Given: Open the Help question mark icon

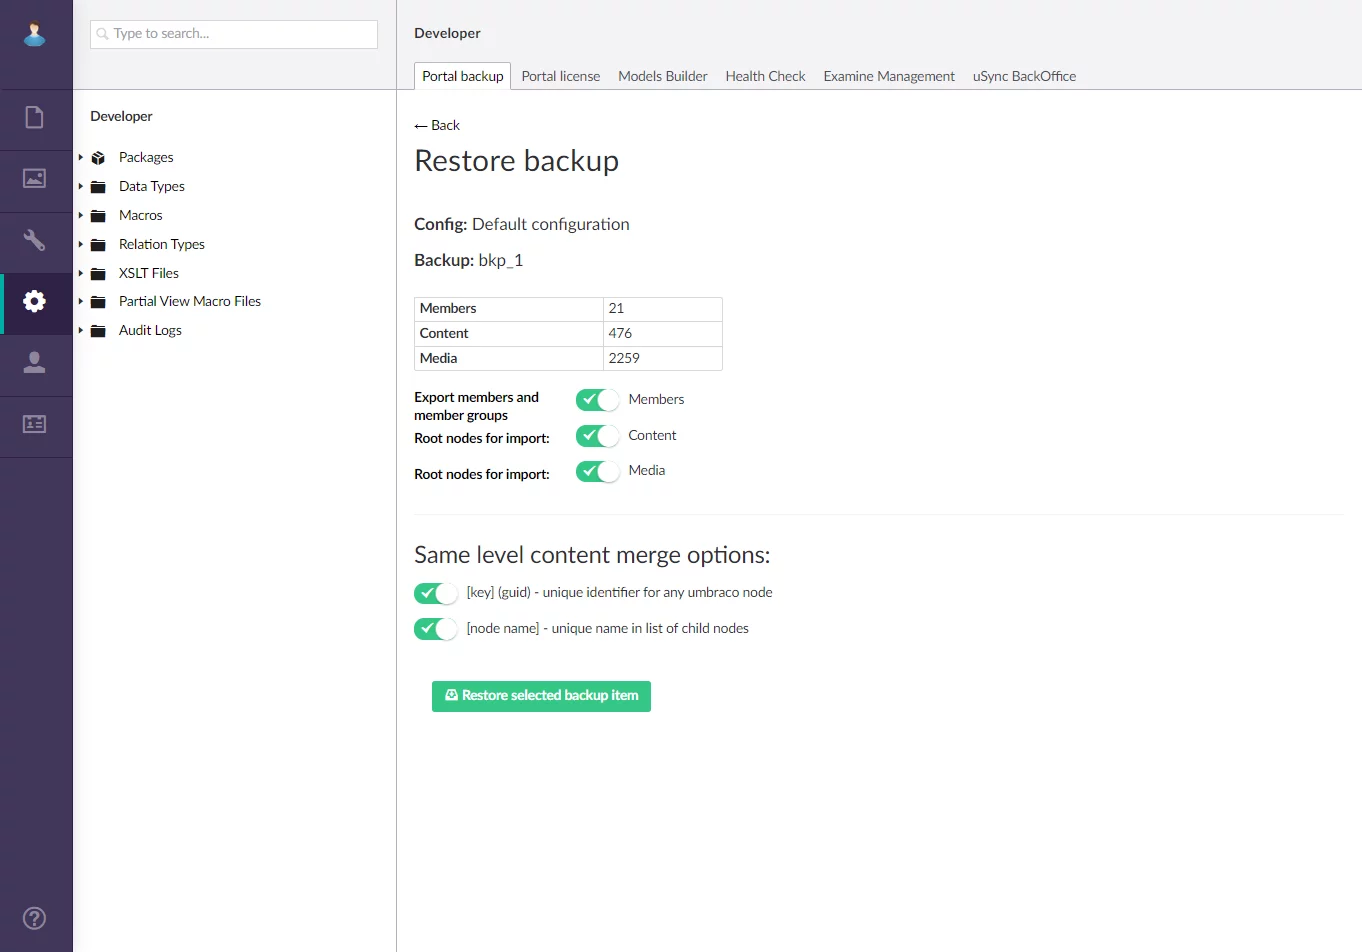Looking at the screenshot, I should [x=35, y=918].
